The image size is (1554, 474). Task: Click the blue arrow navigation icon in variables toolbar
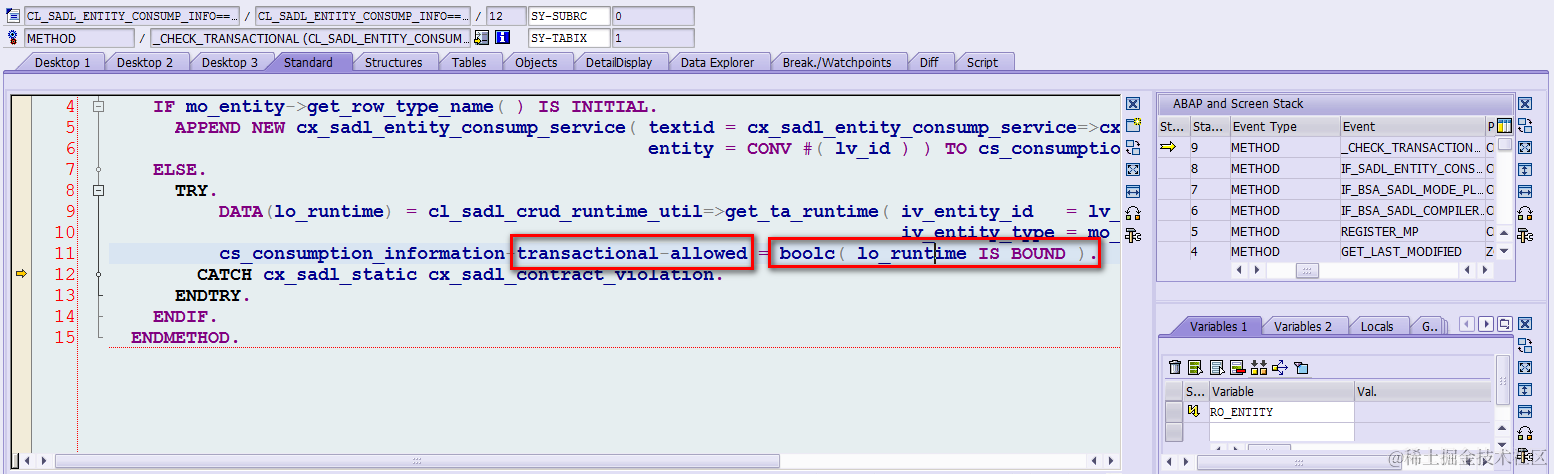tap(1281, 368)
